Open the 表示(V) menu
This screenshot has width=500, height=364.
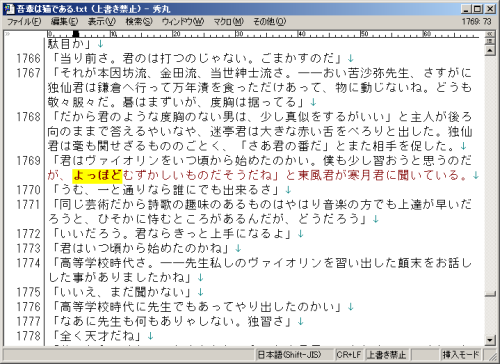pos(101,22)
